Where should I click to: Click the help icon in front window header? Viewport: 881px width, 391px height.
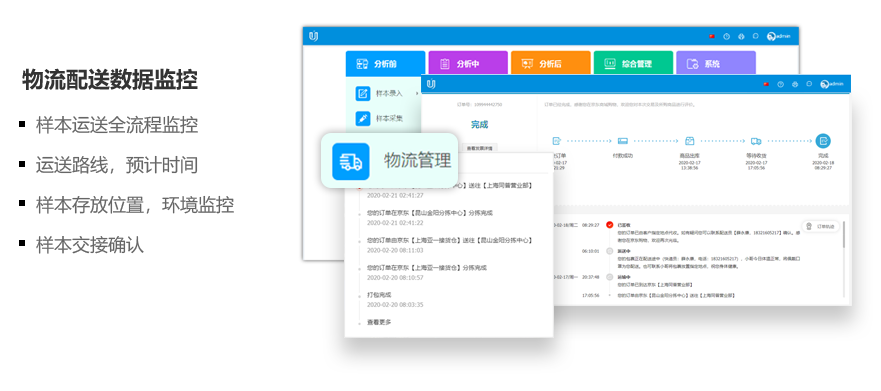coord(780,84)
